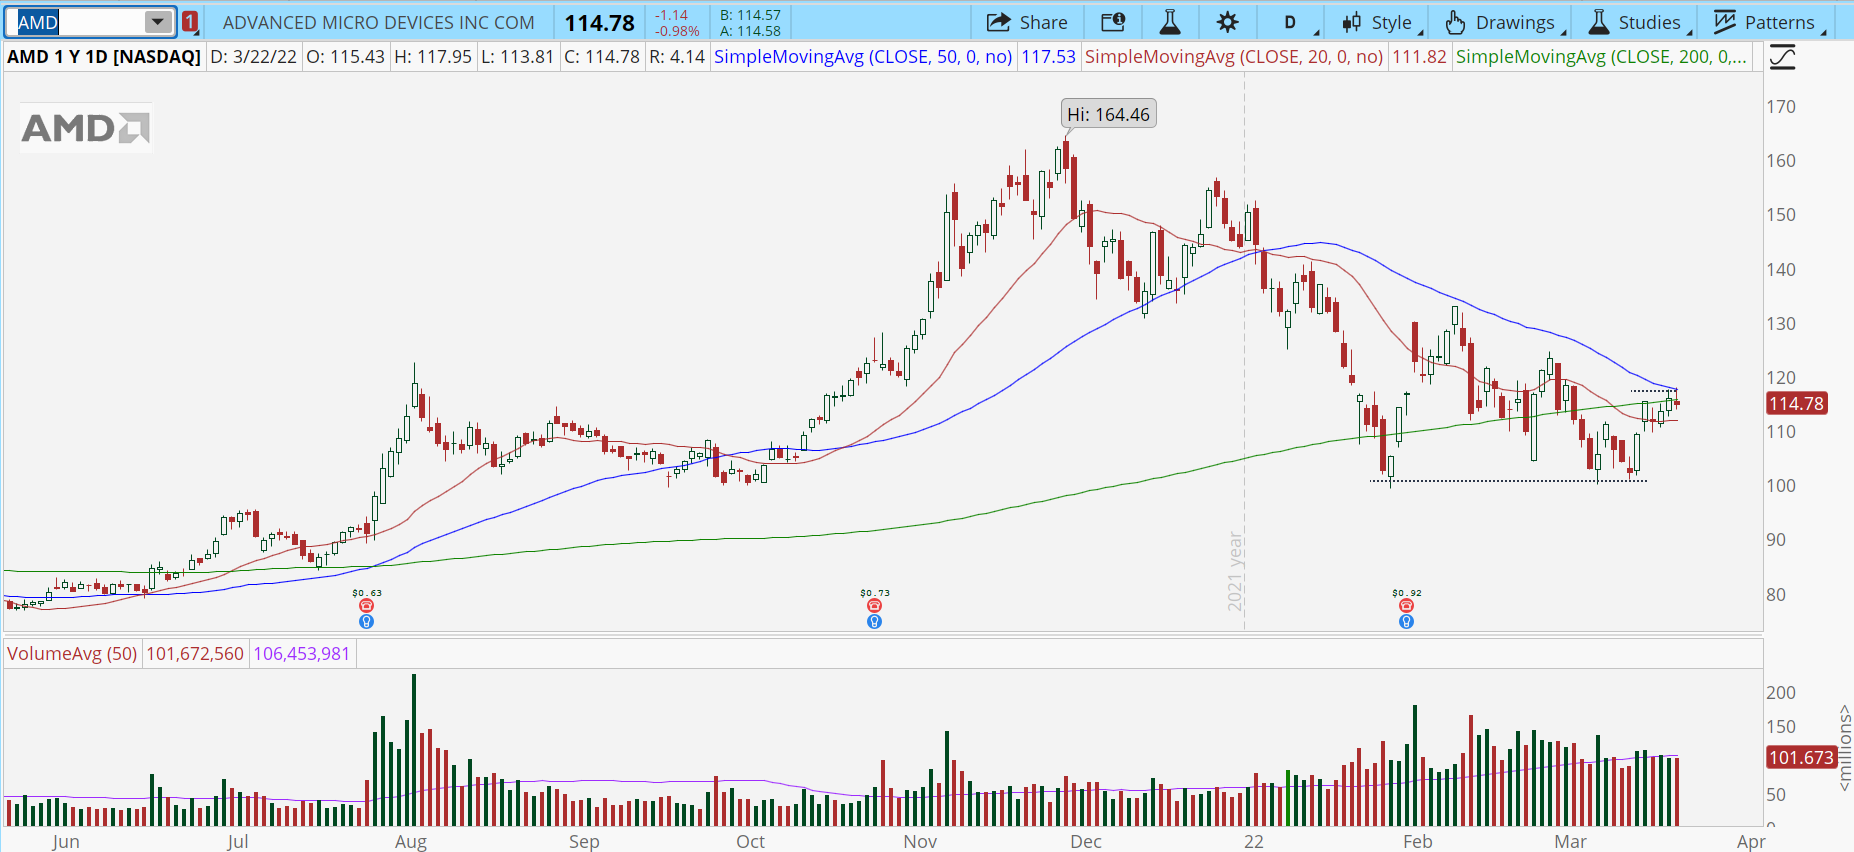Image resolution: width=1854 pixels, height=852 pixels.
Task: Click the bid value B: 114.57
Action: pyautogui.click(x=750, y=15)
